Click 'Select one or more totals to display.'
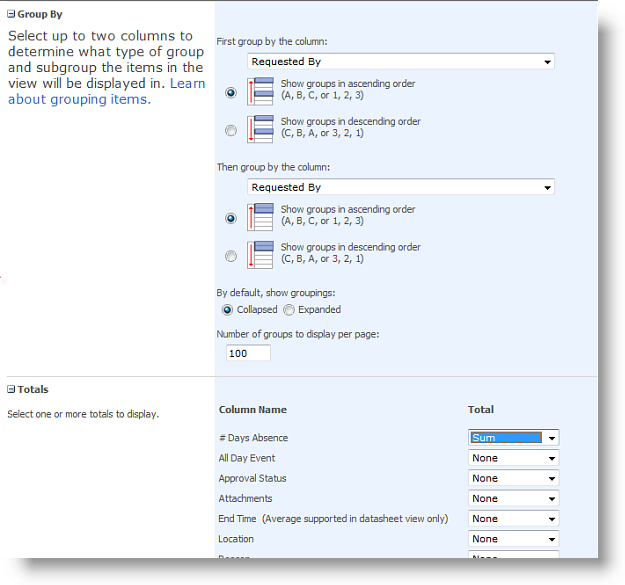The image size is (625, 585). click(83, 414)
